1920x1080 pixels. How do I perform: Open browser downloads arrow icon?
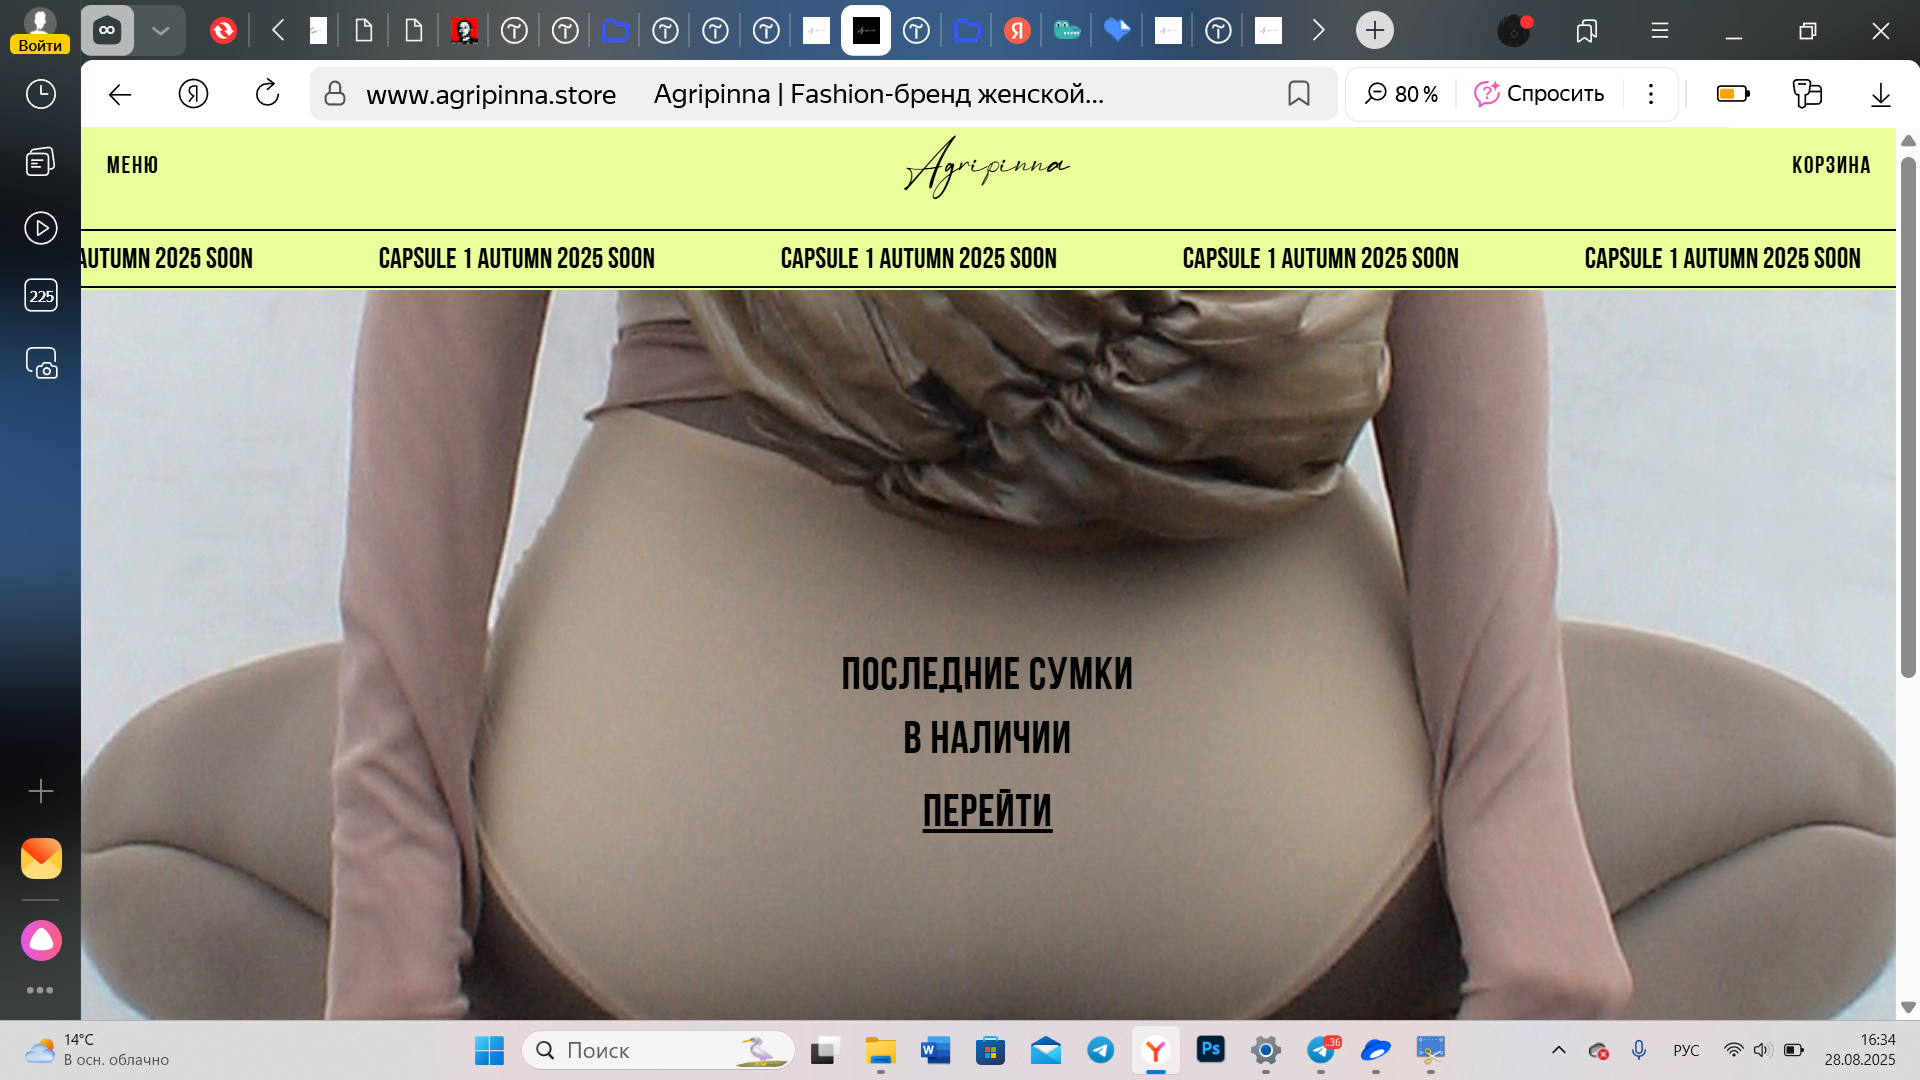[x=1881, y=94]
